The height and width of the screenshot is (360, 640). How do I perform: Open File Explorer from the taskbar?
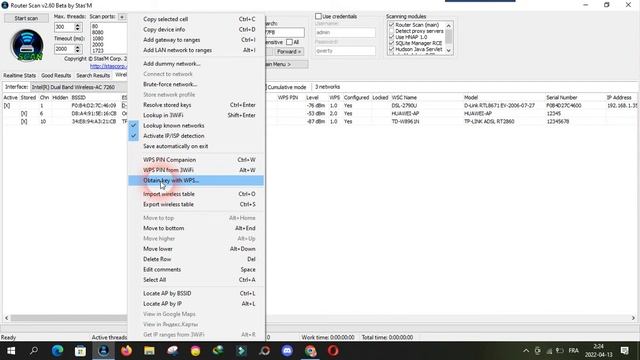[149, 351]
